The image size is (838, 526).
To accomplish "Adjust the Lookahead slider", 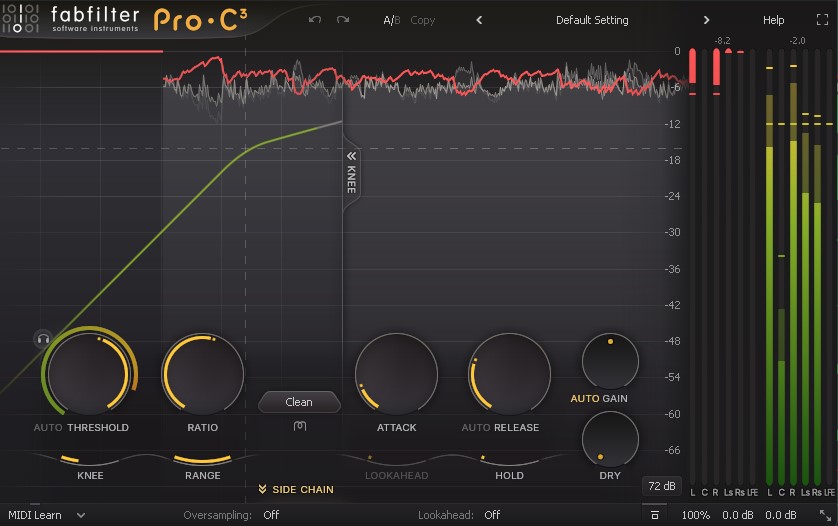I will click(x=396, y=460).
